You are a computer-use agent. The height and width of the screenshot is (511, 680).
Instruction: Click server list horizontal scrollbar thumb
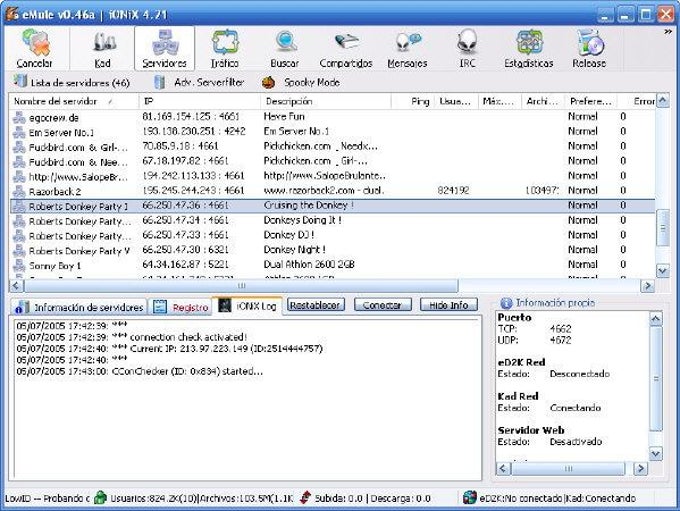click(241, 286)
